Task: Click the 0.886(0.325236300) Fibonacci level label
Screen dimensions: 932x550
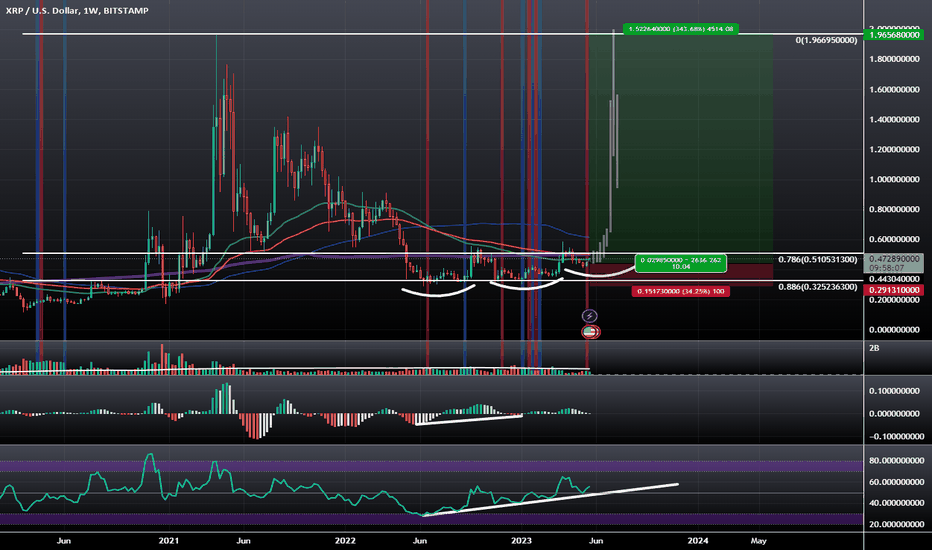Action: (x=817, y=287)
